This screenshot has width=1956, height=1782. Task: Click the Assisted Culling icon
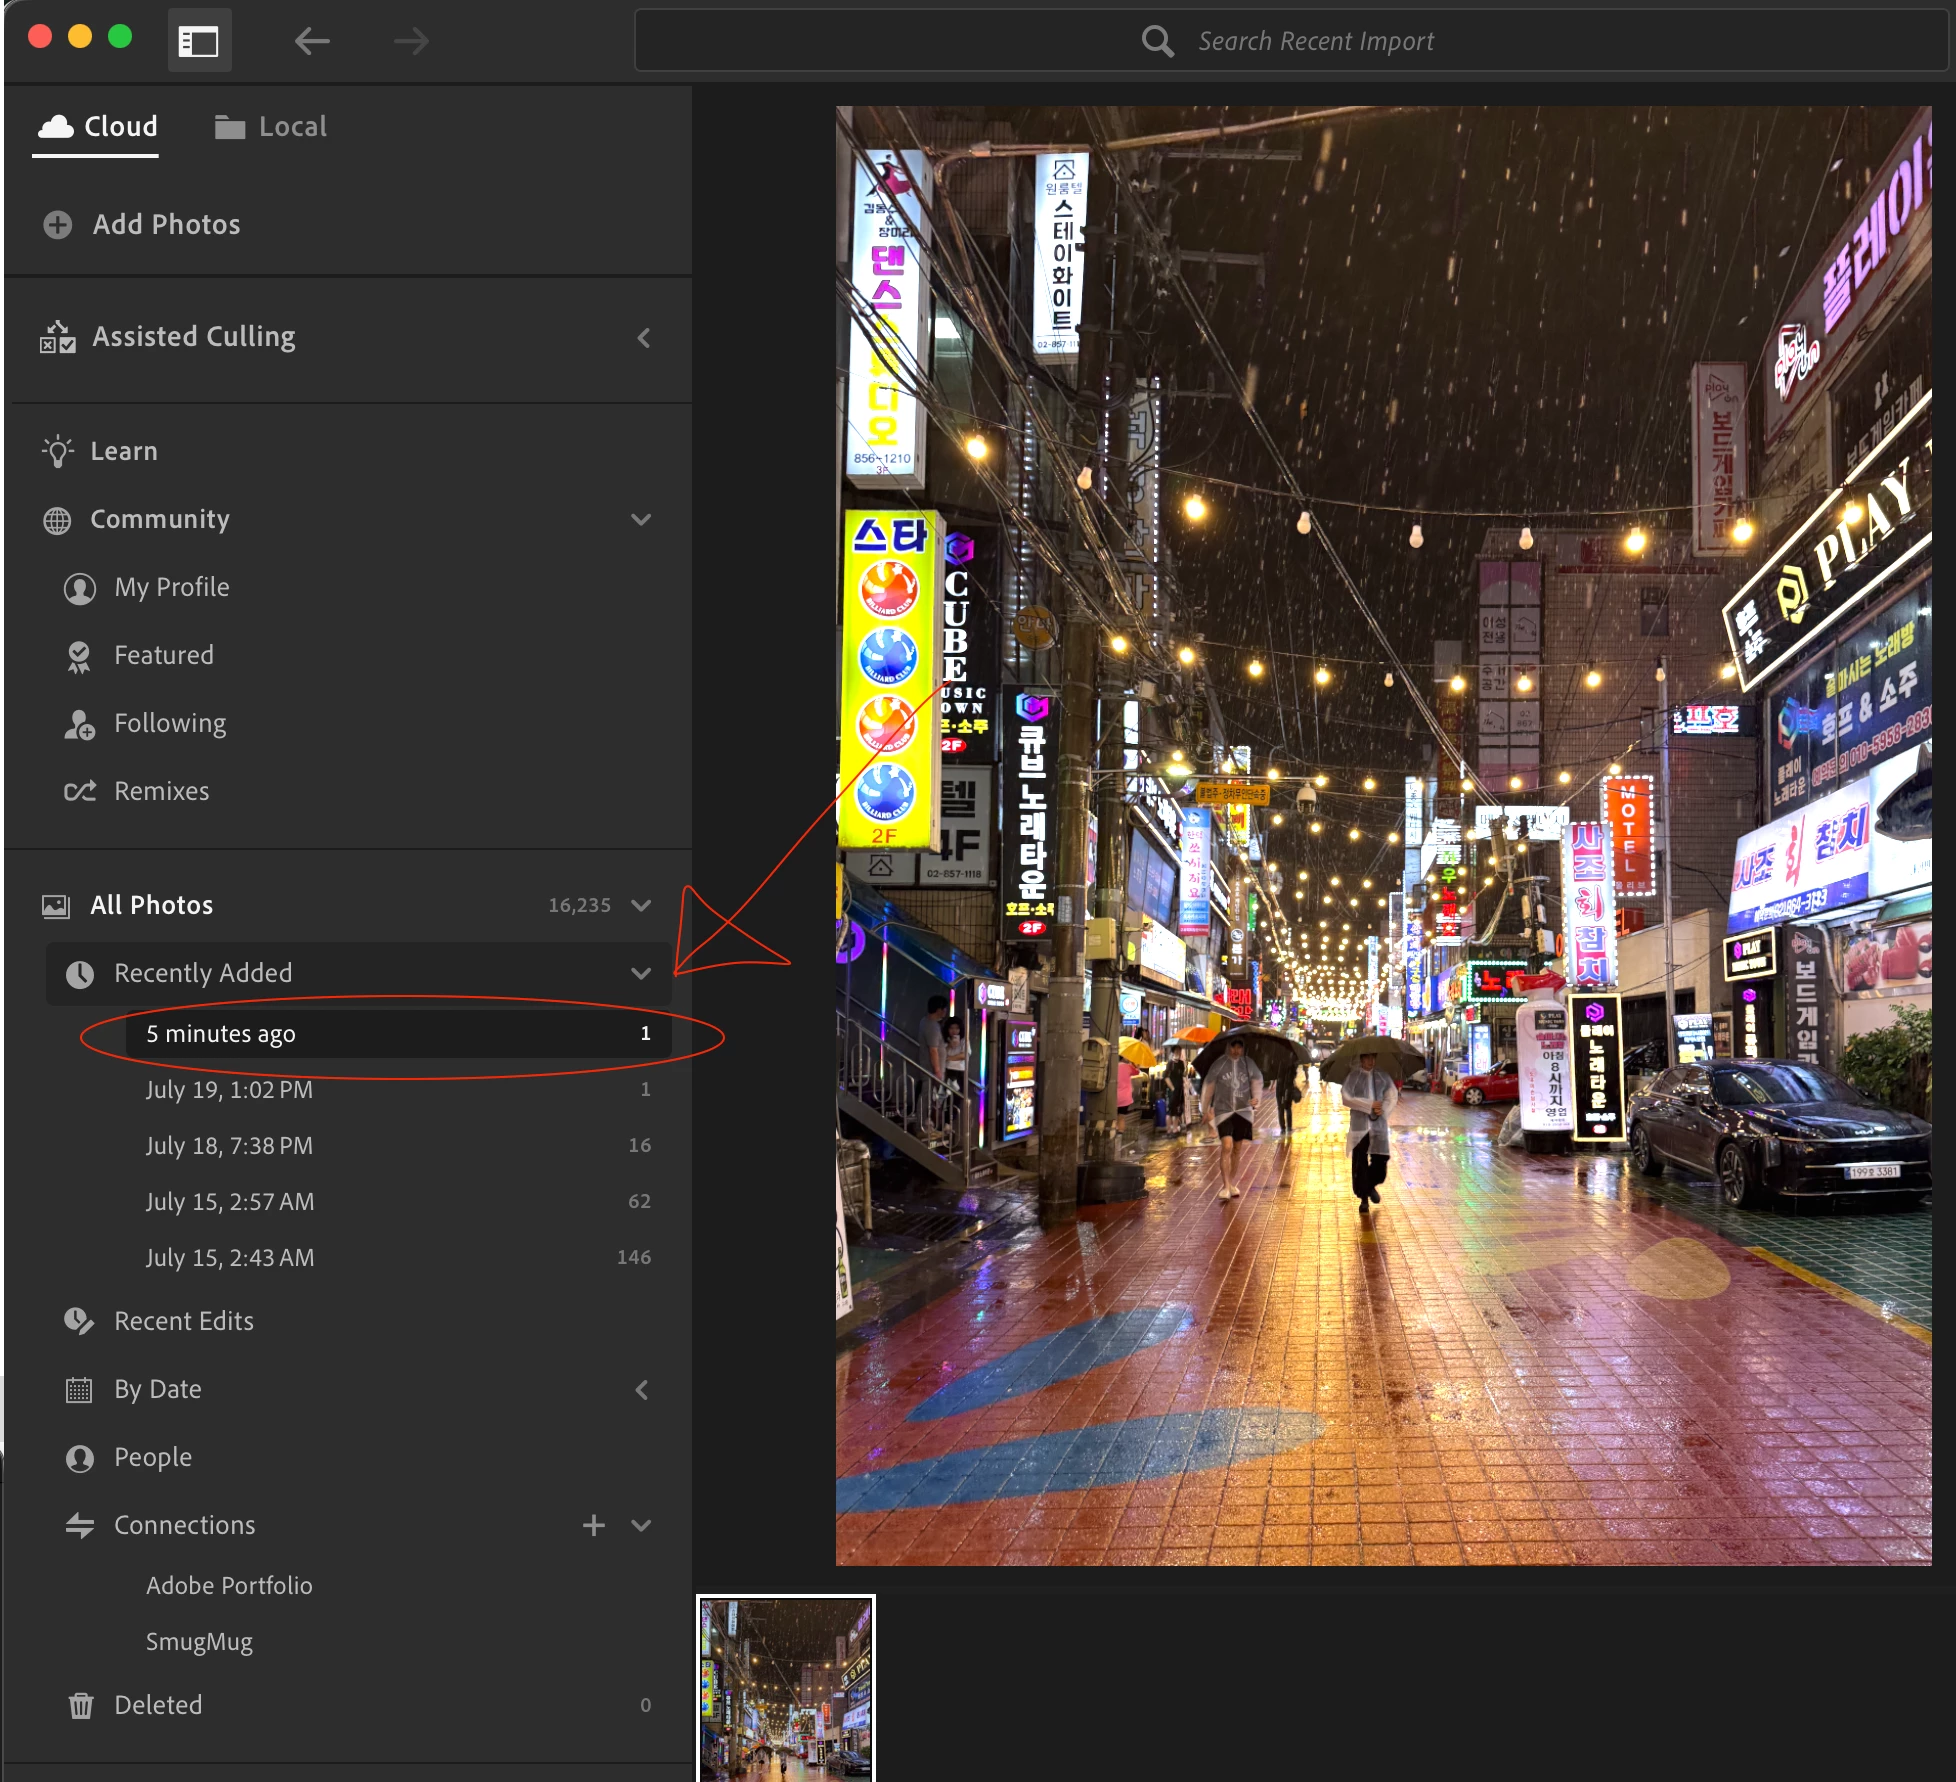58,337
